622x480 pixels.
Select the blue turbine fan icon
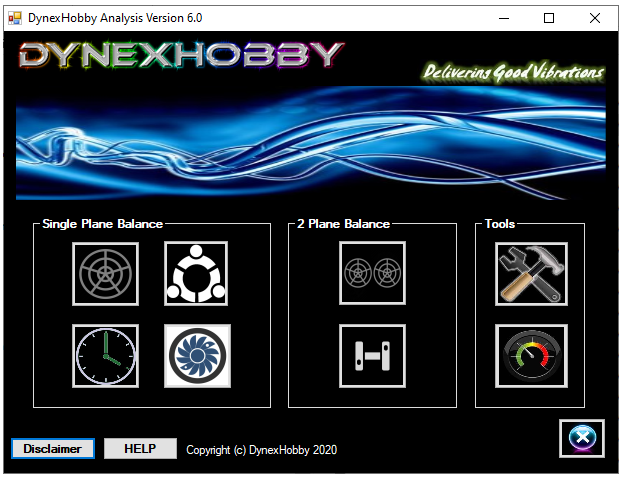pos(198,356)
